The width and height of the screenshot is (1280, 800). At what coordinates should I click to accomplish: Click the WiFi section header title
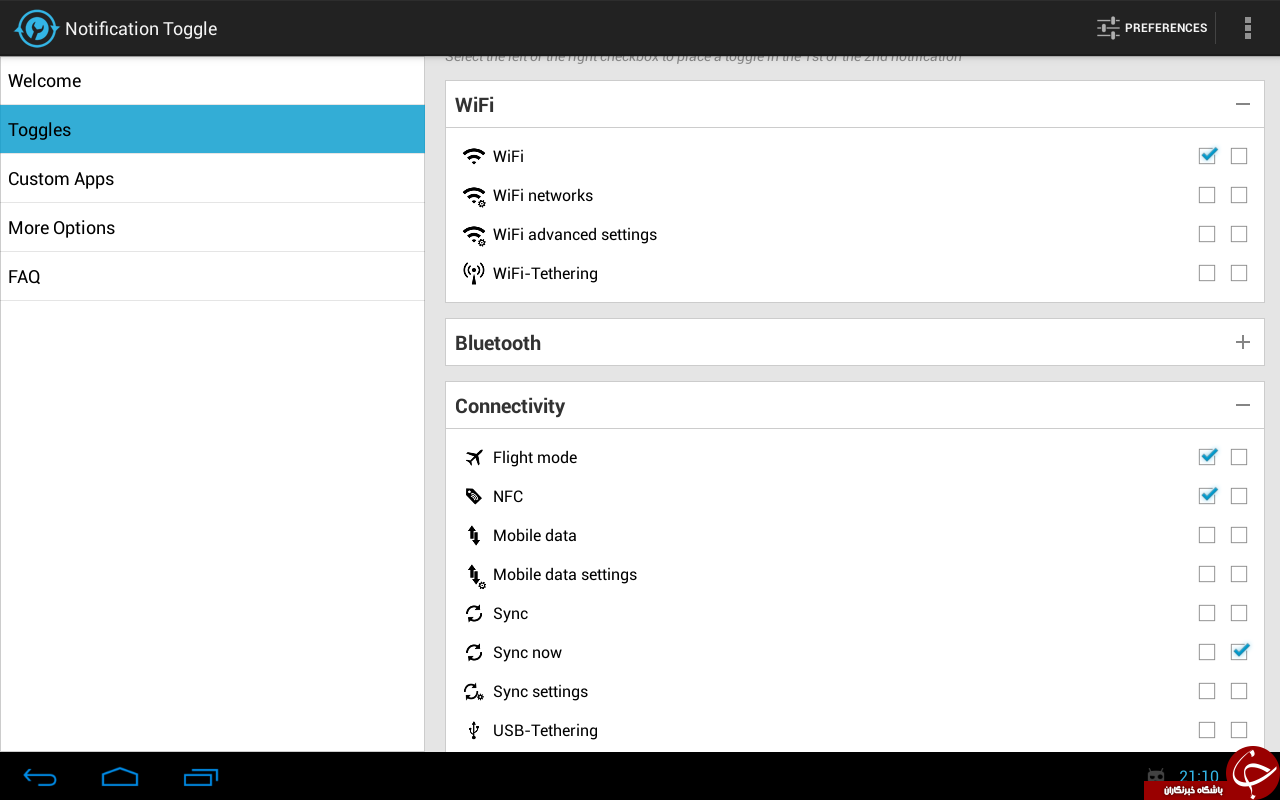point(474,105)
